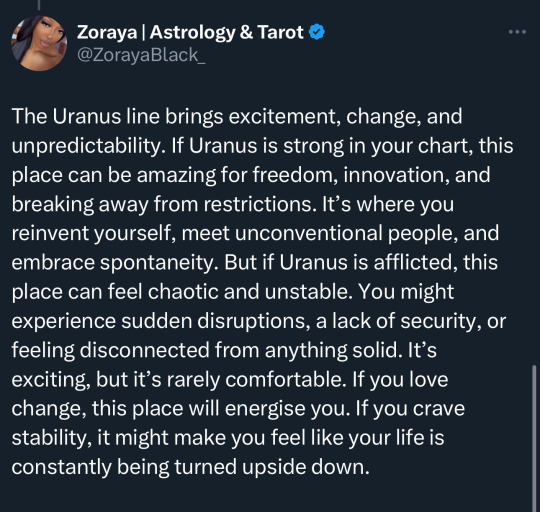Click the thread connector line above the avatar
Screen dimensions: 540x512
point(39,4)
